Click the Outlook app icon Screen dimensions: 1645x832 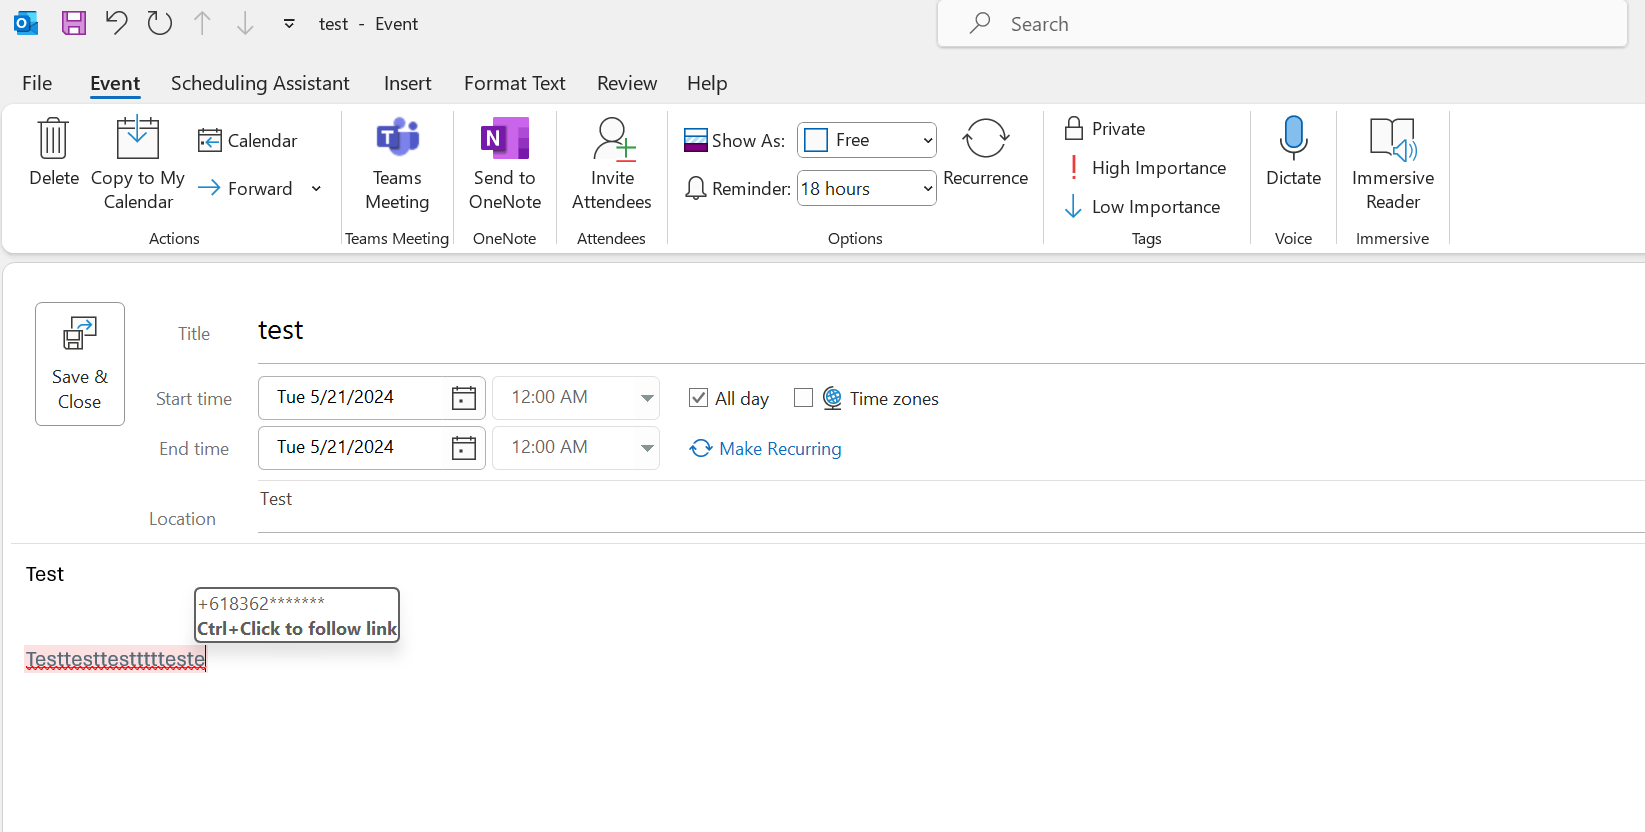click(26, 23)
